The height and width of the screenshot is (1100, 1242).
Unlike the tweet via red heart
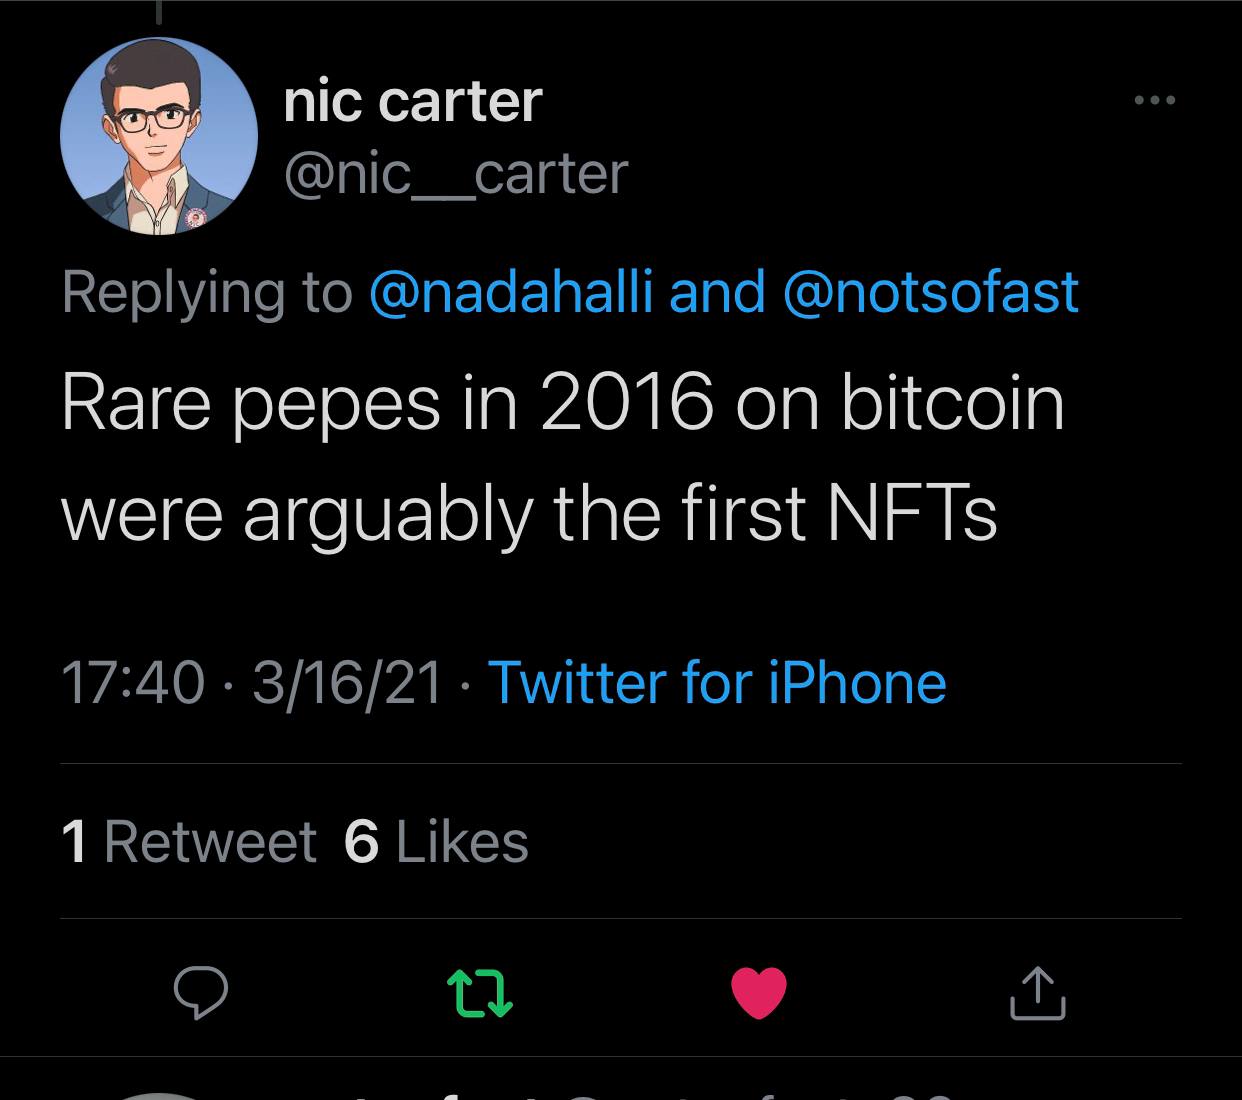tap(759, 993)
